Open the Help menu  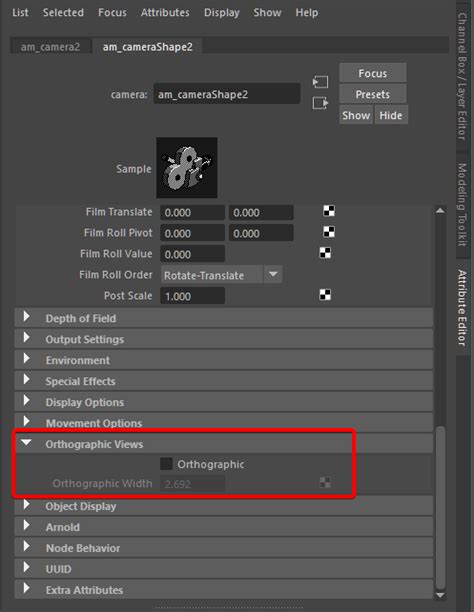click(x=307, y=12)
